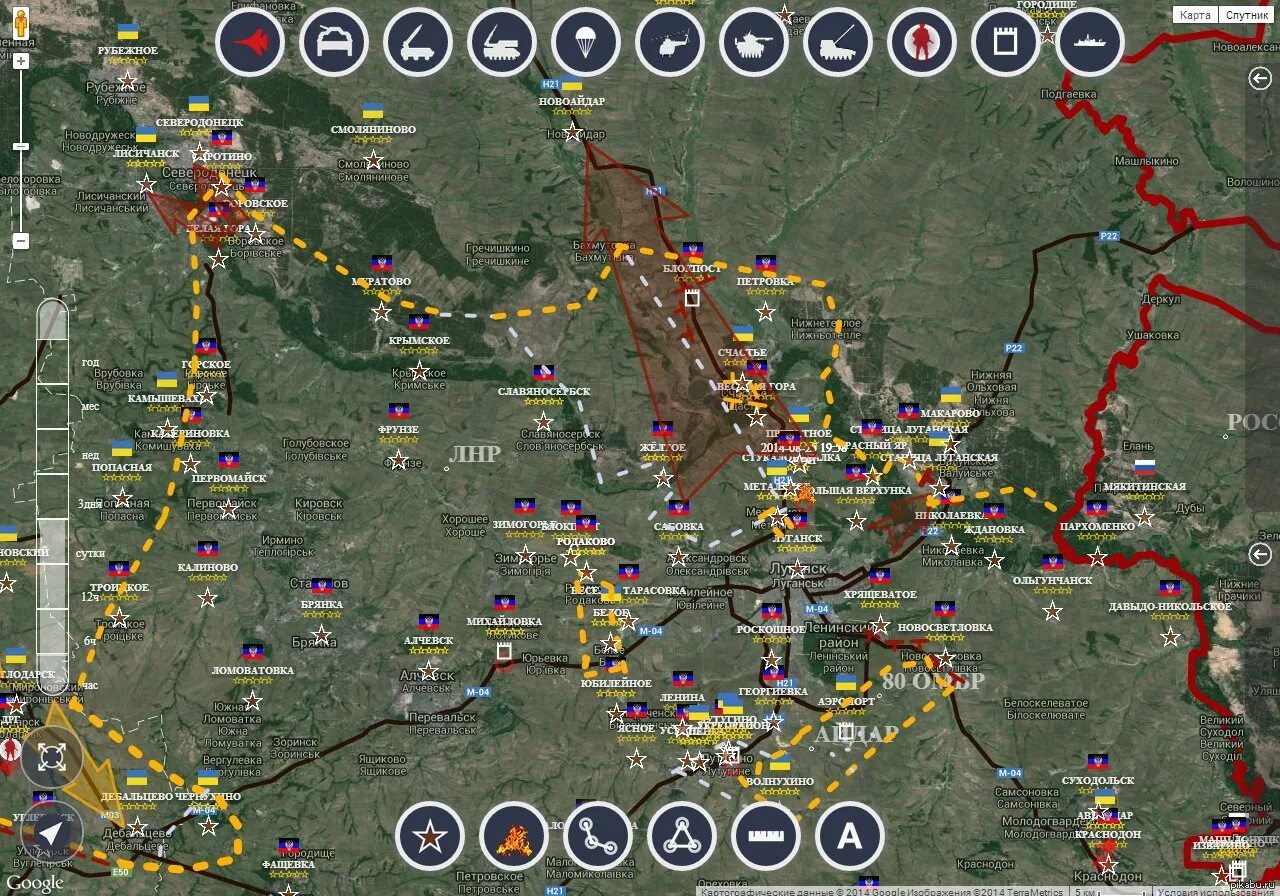This screenshot has width=1280, height=896.
Task: Pick the tank icon
Action: pos(754,42)
